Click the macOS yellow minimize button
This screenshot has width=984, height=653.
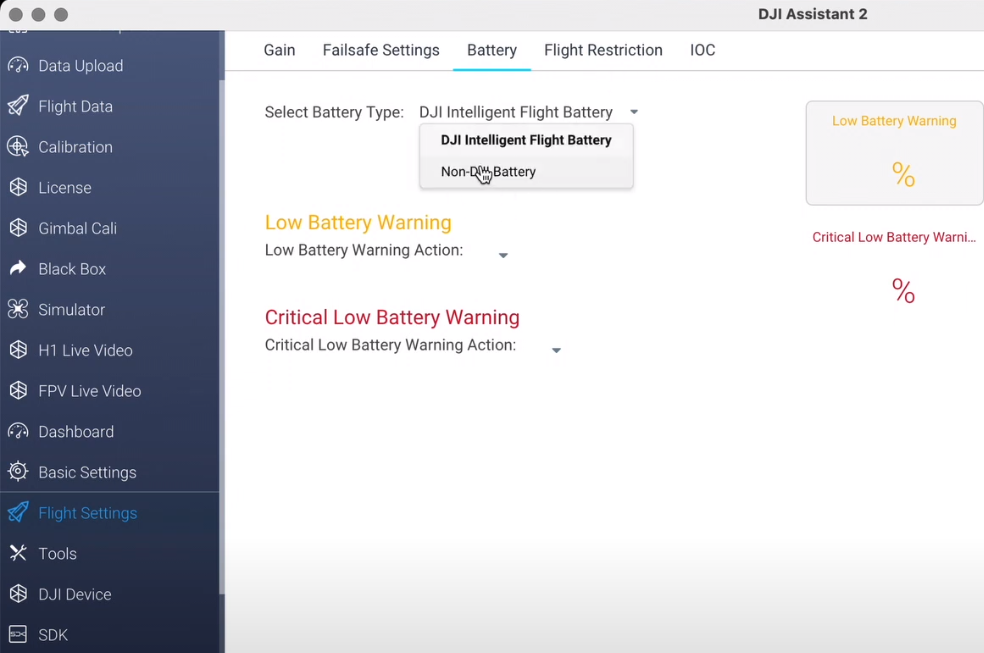[38, 14]
